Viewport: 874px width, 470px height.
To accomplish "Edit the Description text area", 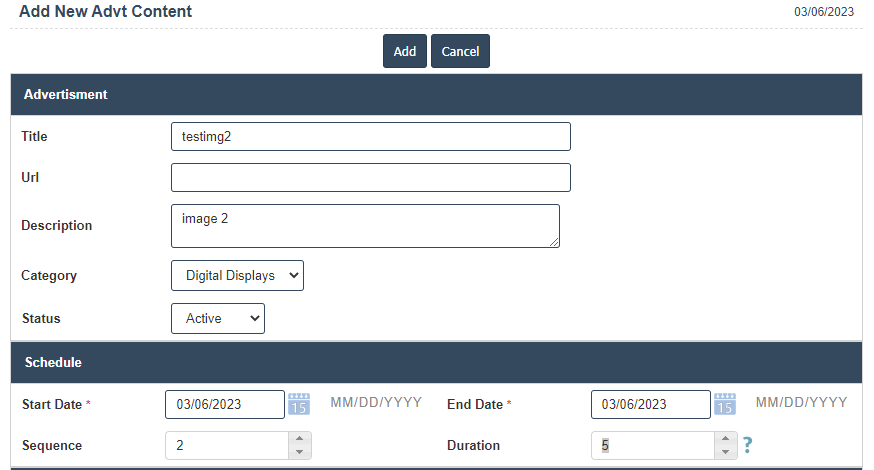I will click(365, 226).
